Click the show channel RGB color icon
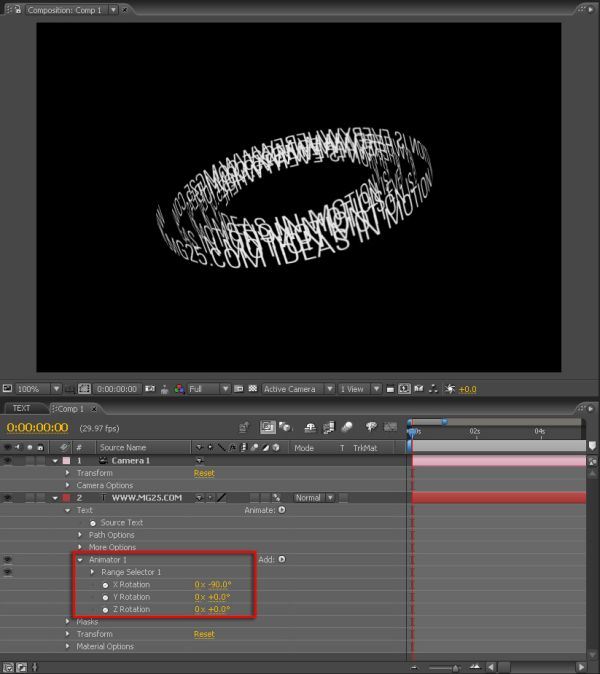 click(x=179, y=389)
